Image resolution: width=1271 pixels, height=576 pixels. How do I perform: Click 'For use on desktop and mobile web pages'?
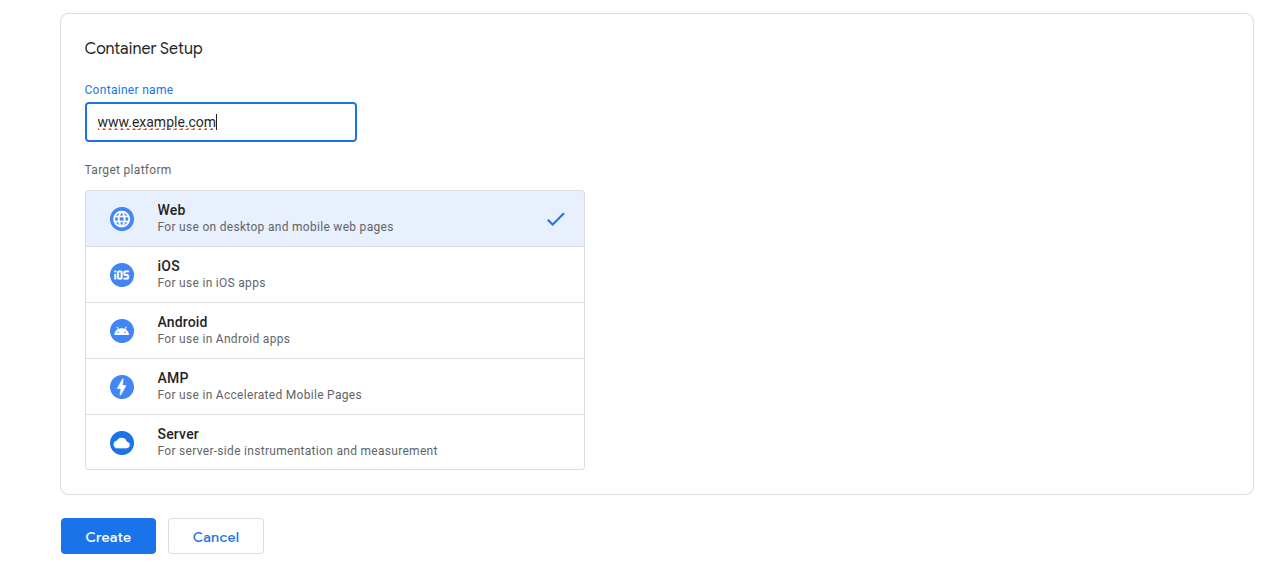pos(275,227)
